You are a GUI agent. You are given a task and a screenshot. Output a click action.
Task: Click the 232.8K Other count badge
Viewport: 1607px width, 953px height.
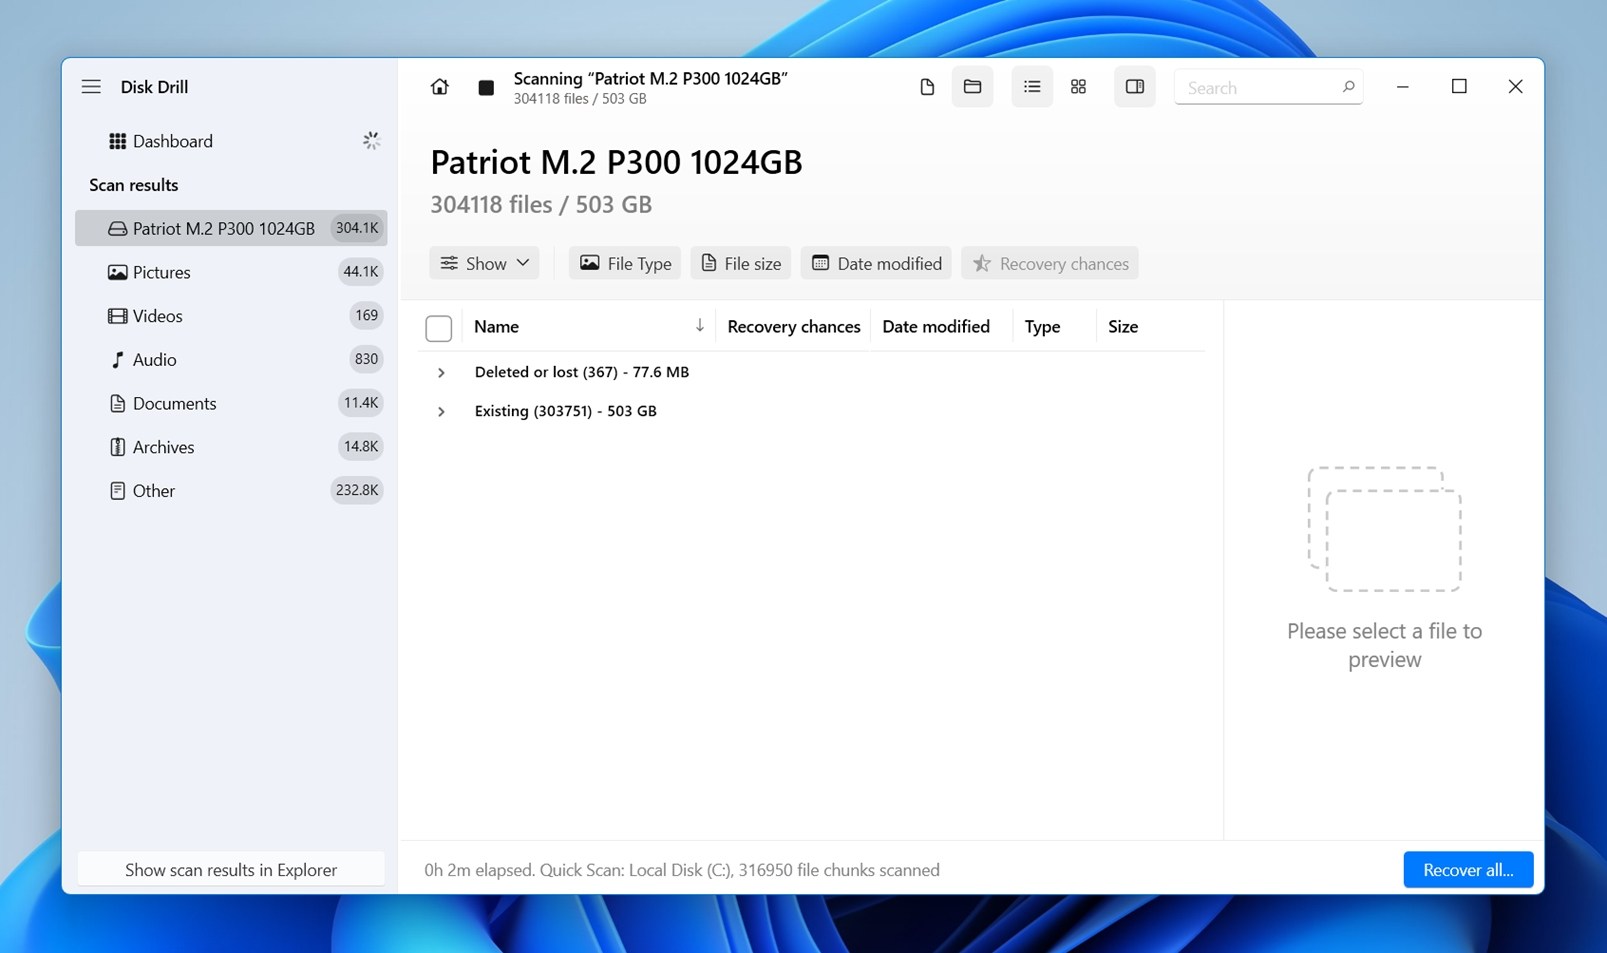357,490
